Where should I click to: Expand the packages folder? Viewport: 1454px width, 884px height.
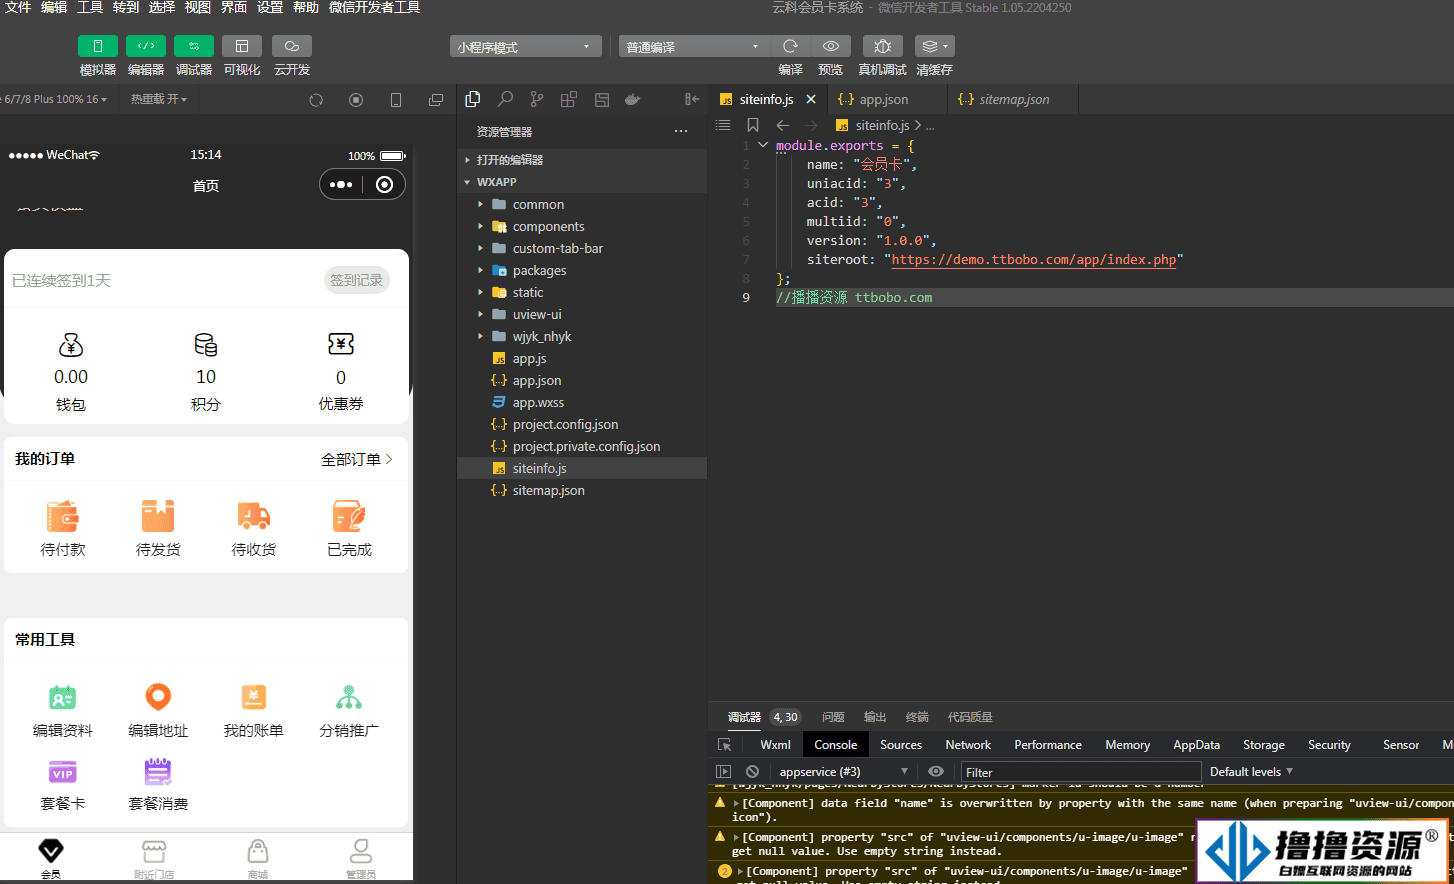tap(582, 270)
